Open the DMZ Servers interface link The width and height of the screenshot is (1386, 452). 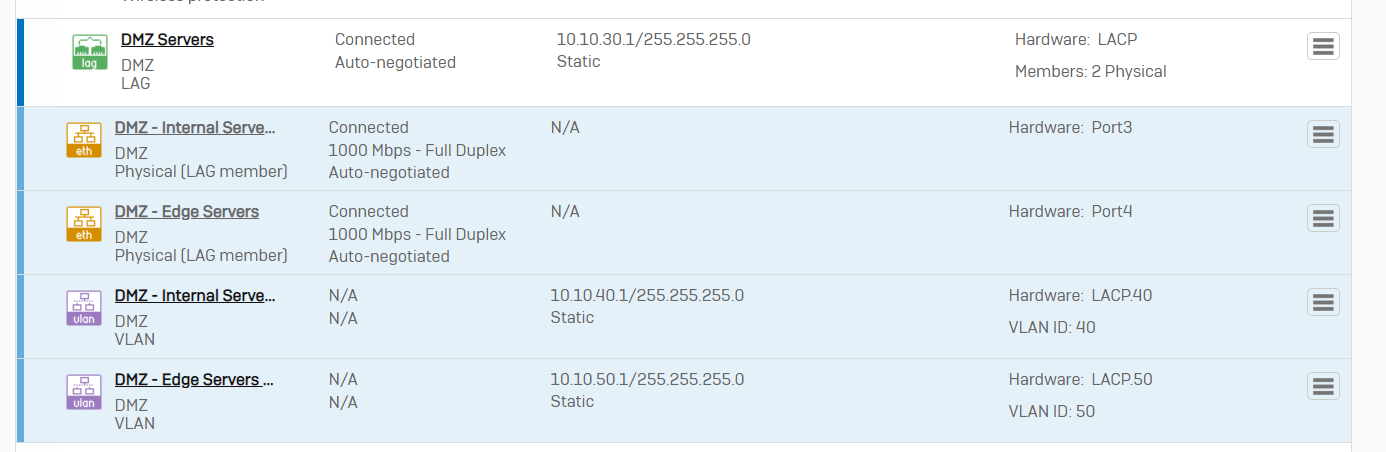tap(167, 40)
